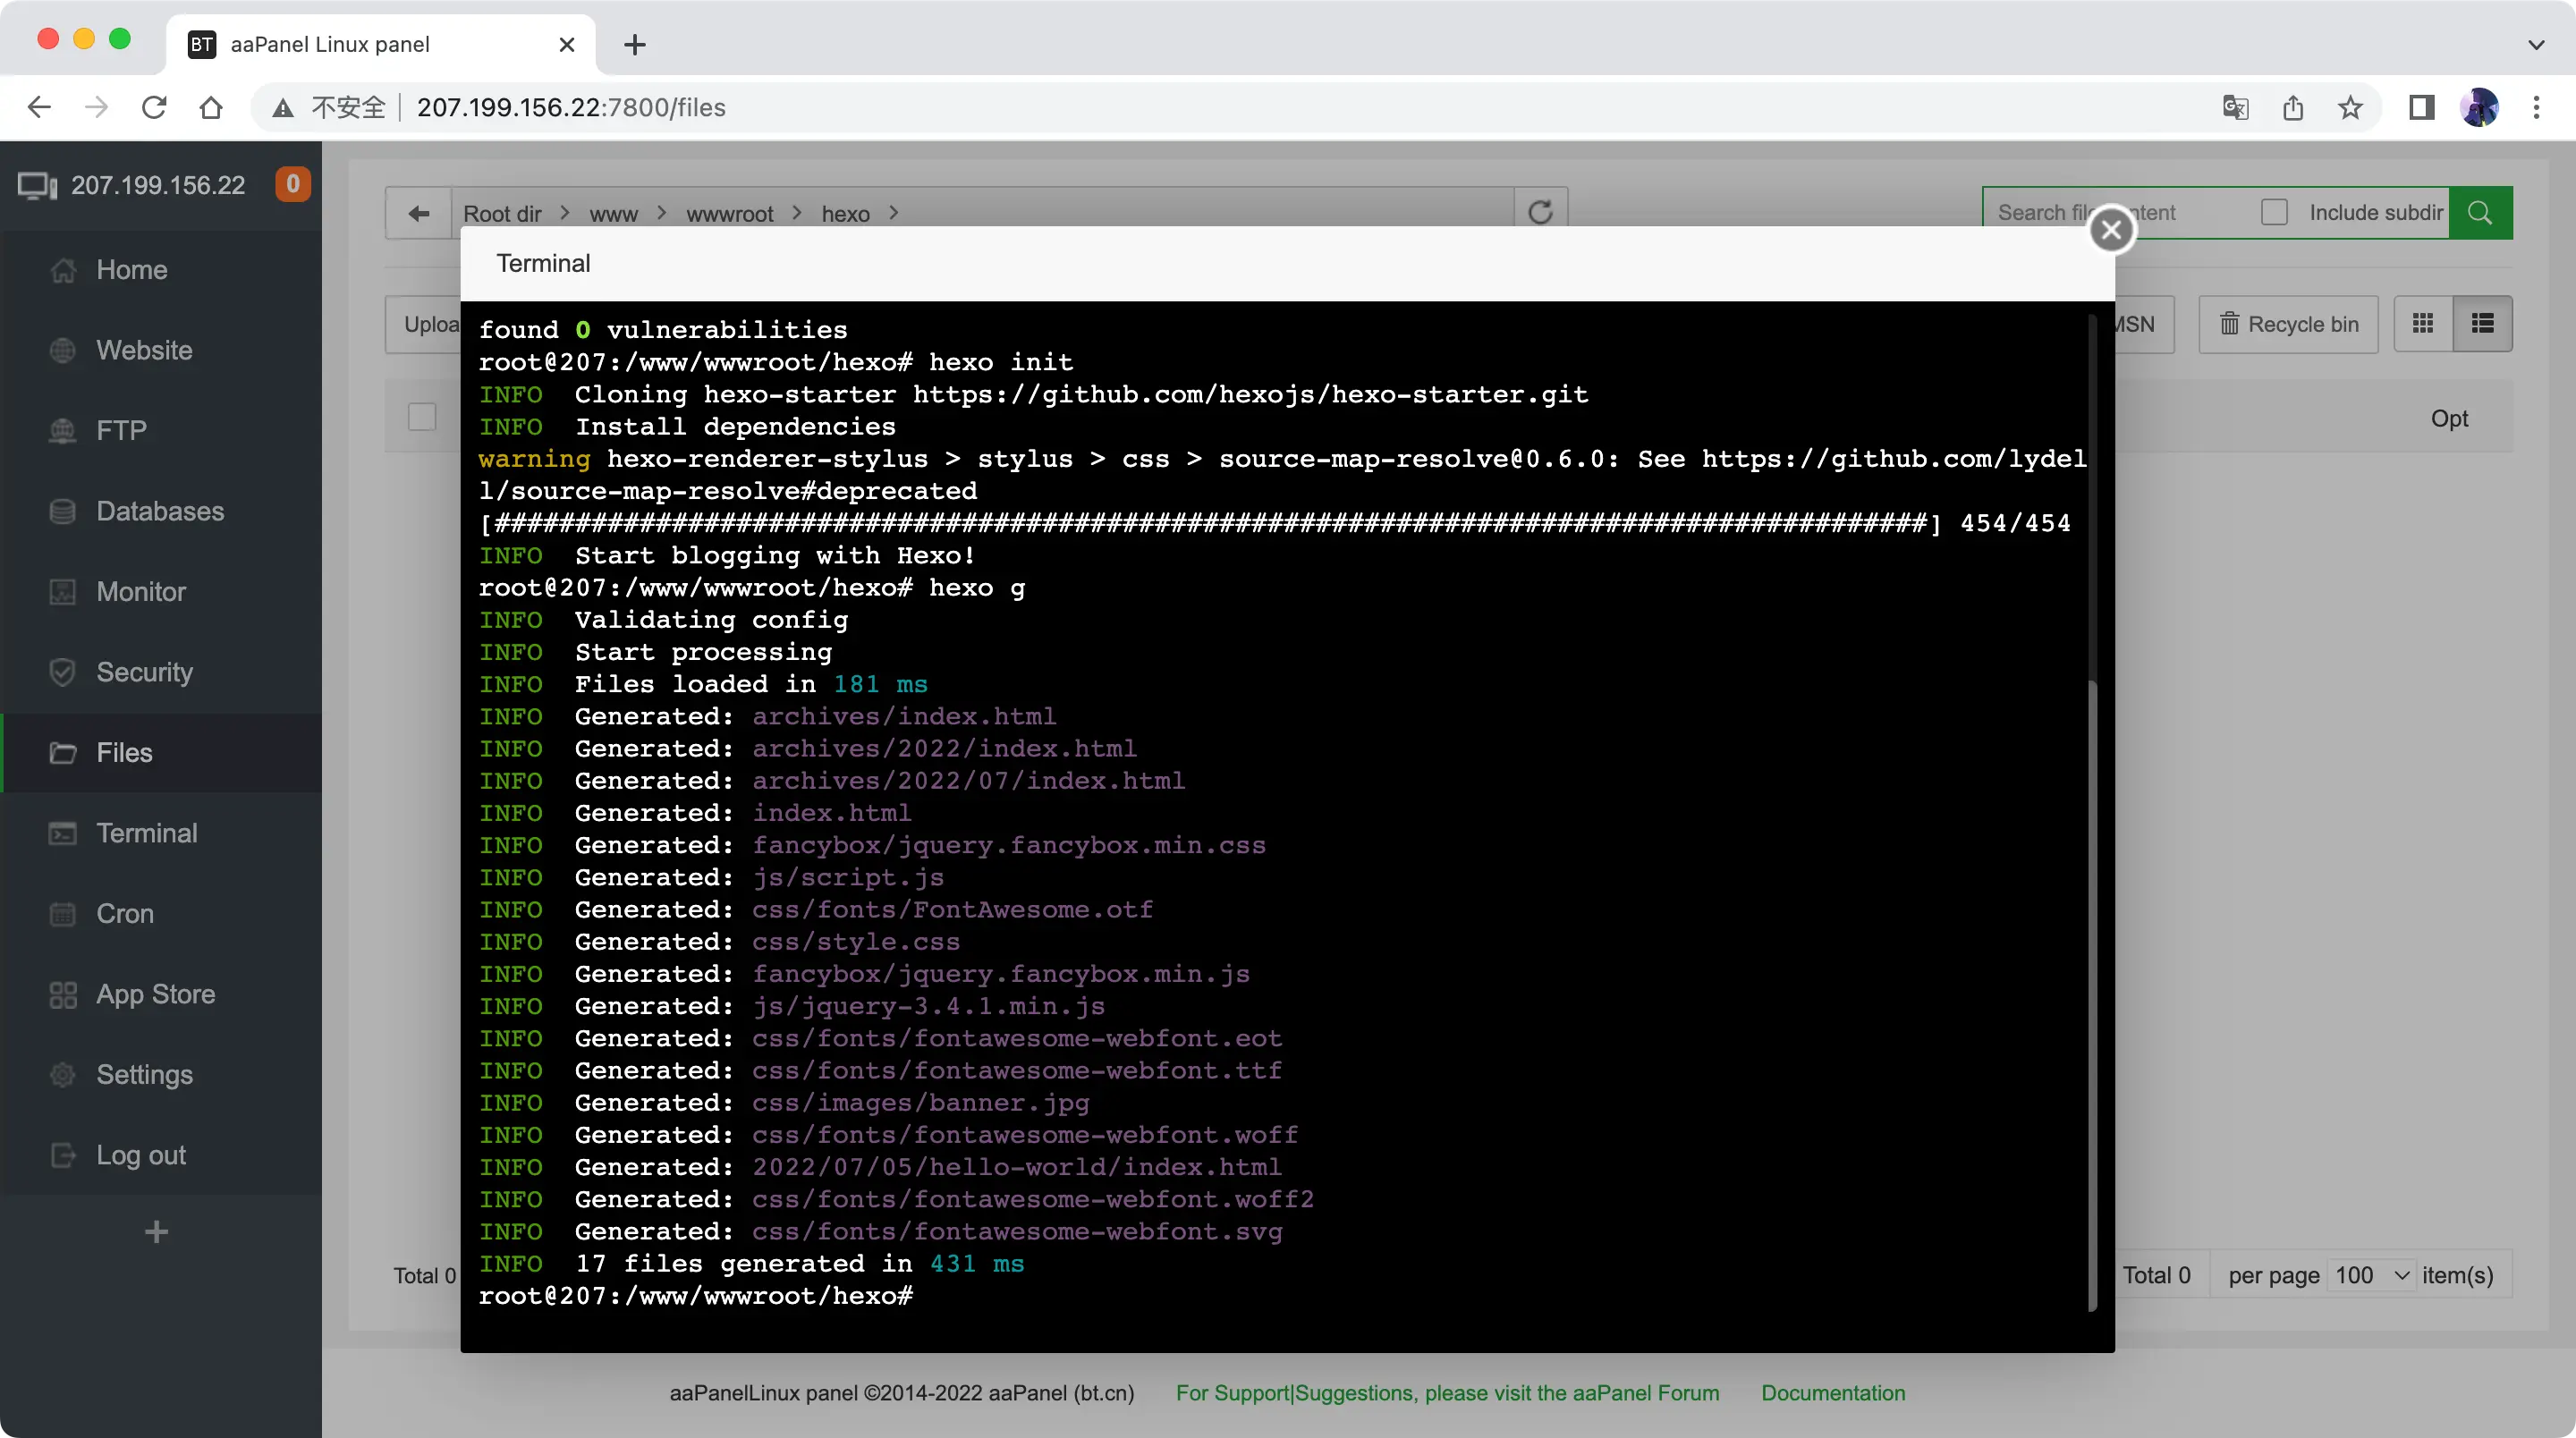Image resolution: width=2576 pixels, height=1438 pixels.
Task: Toggle the browser side panel
Action: tap(2421, 107)
